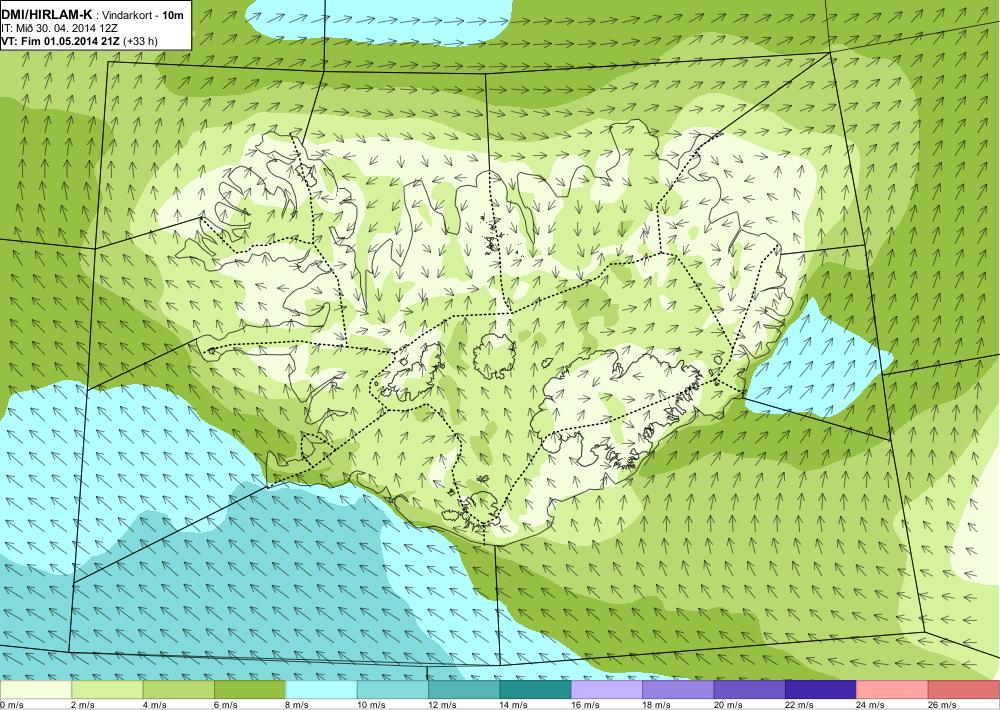Click the "DMI/HIRLAM-K" model title text
Screen dimensions: 1000x710
pos(46,15)
